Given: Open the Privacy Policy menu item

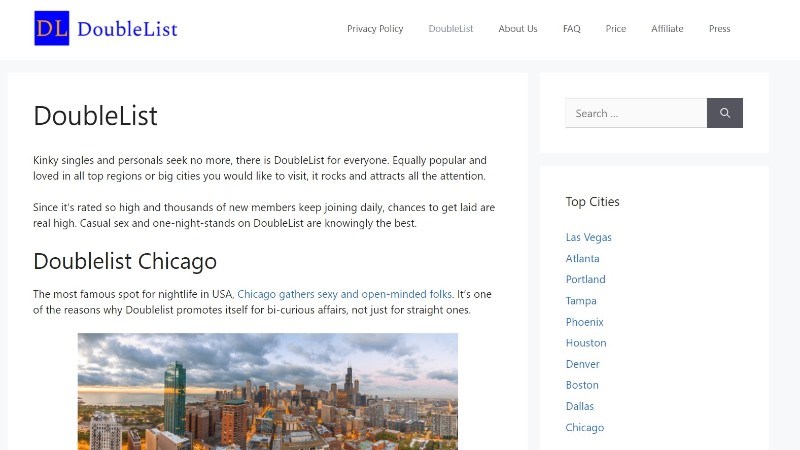Looking at the screenshot, I should [375, 29].
